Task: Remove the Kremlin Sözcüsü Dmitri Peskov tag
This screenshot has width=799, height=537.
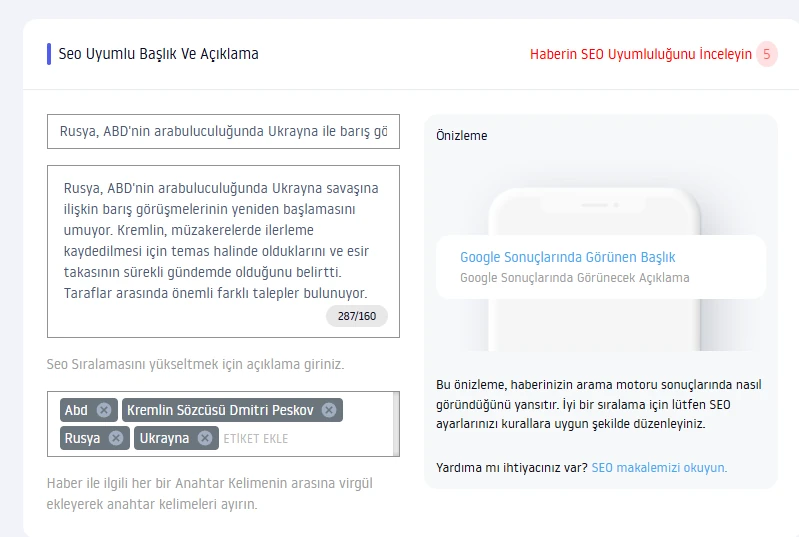Action: [x=329, y=410]
